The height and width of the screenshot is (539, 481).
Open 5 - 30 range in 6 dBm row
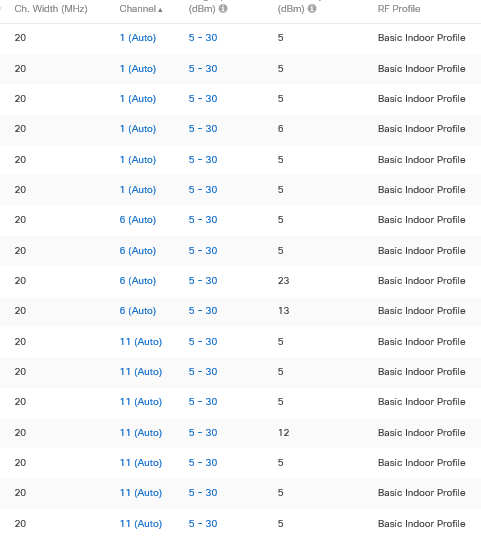[x=203, y=129]
